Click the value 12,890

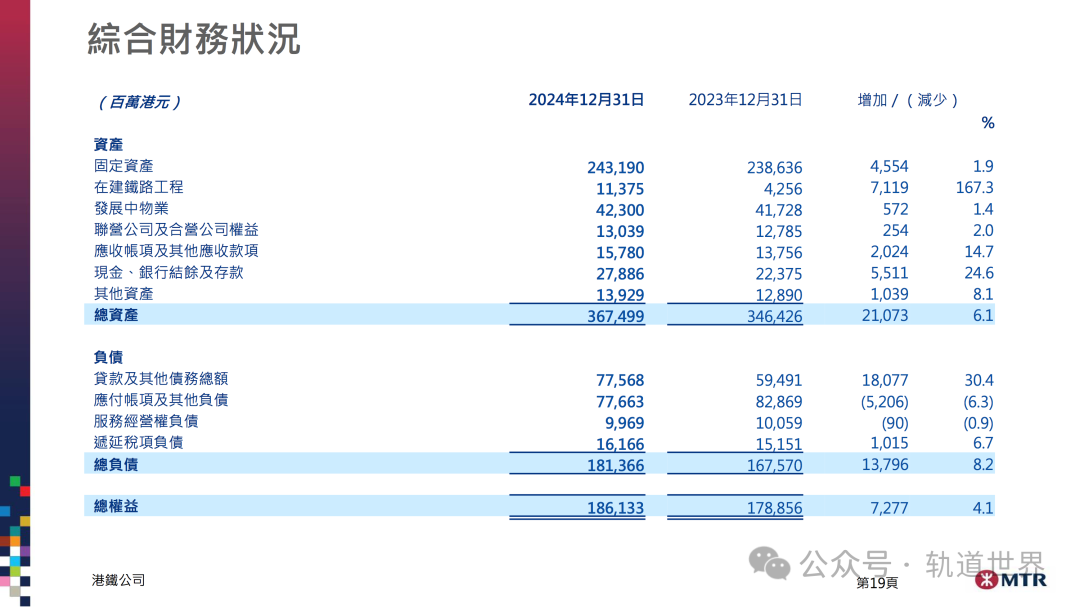[778, 295]
